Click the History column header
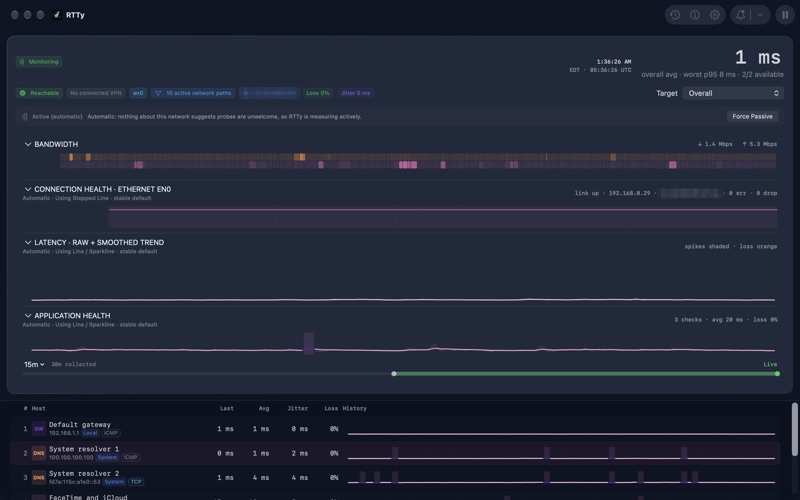This screenshot has width=800, height=500. tap(355, 408)
